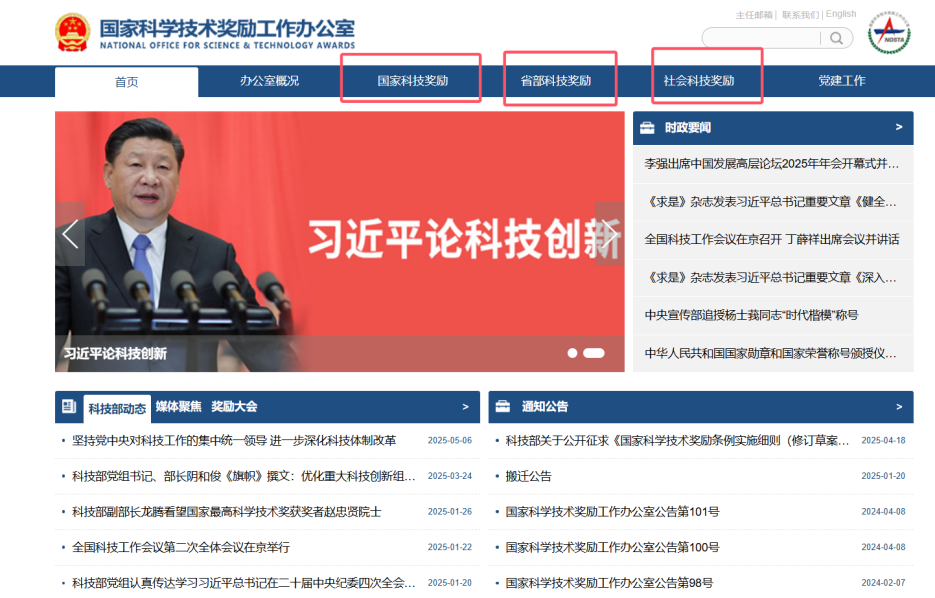Open the 搬迁公告 notice link
The height and width of the screenshot is (598, 935).
528,476
